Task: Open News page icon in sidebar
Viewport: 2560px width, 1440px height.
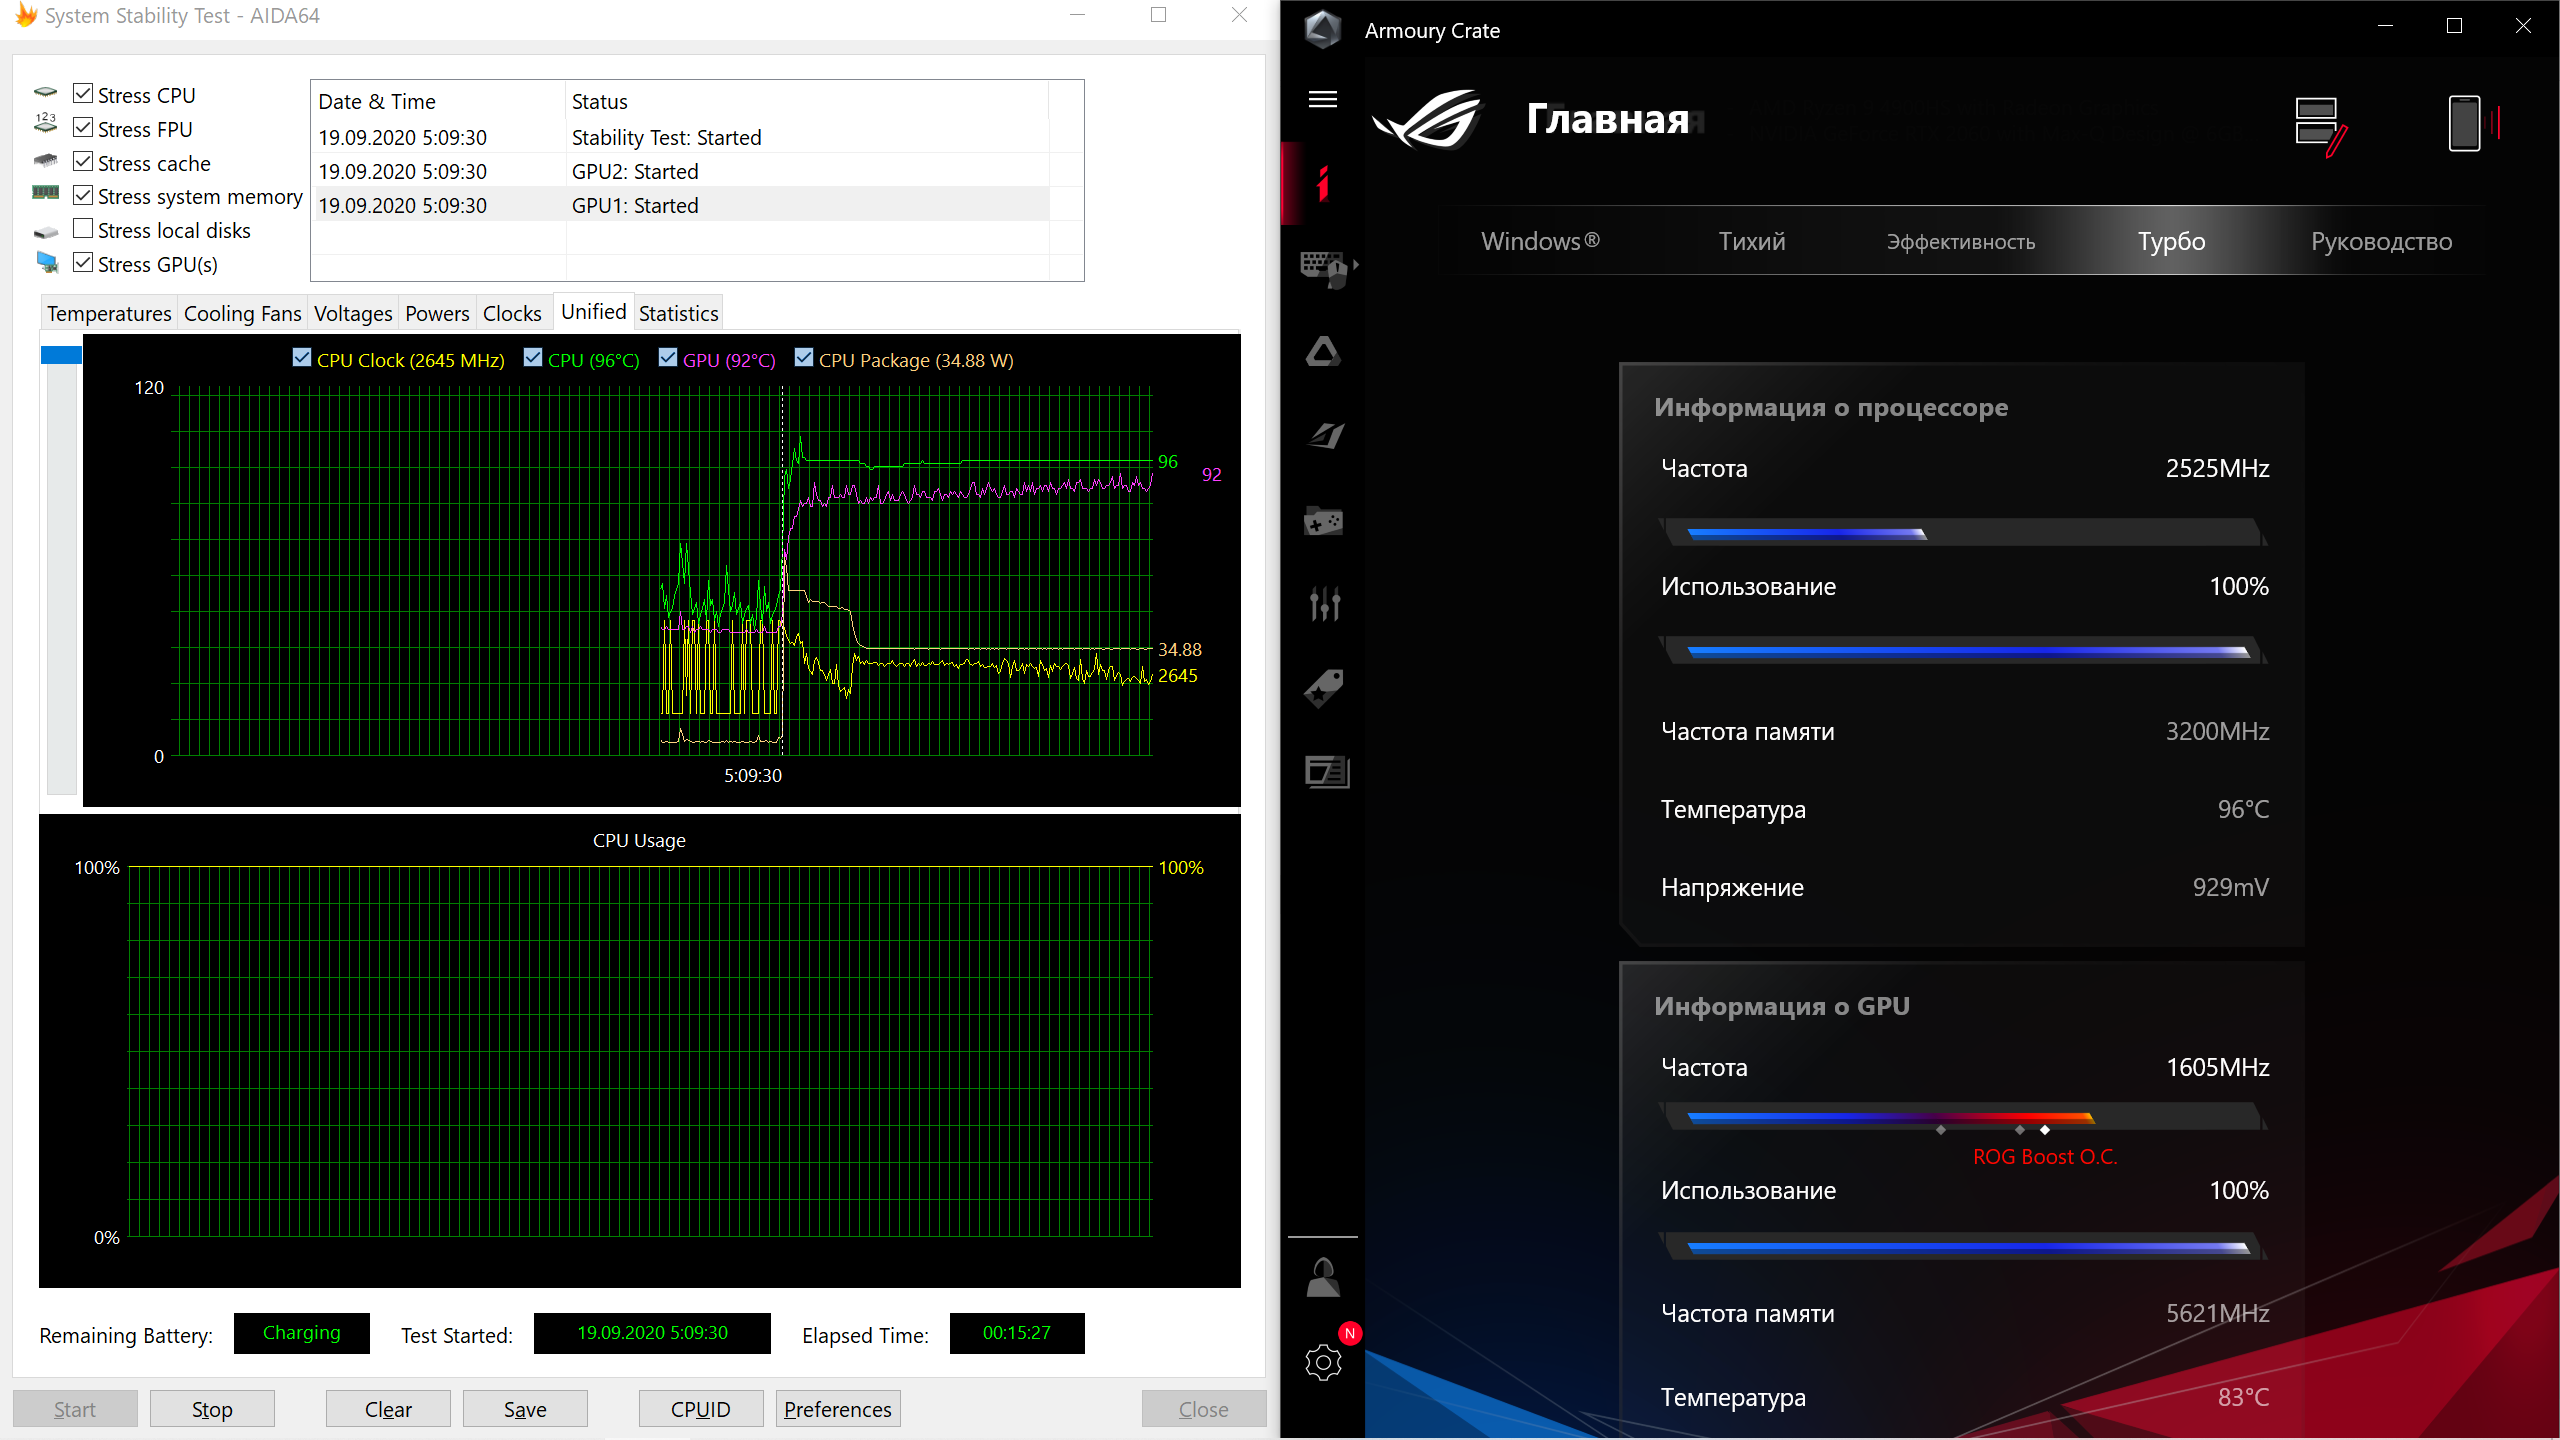Action: [1327, 771]
